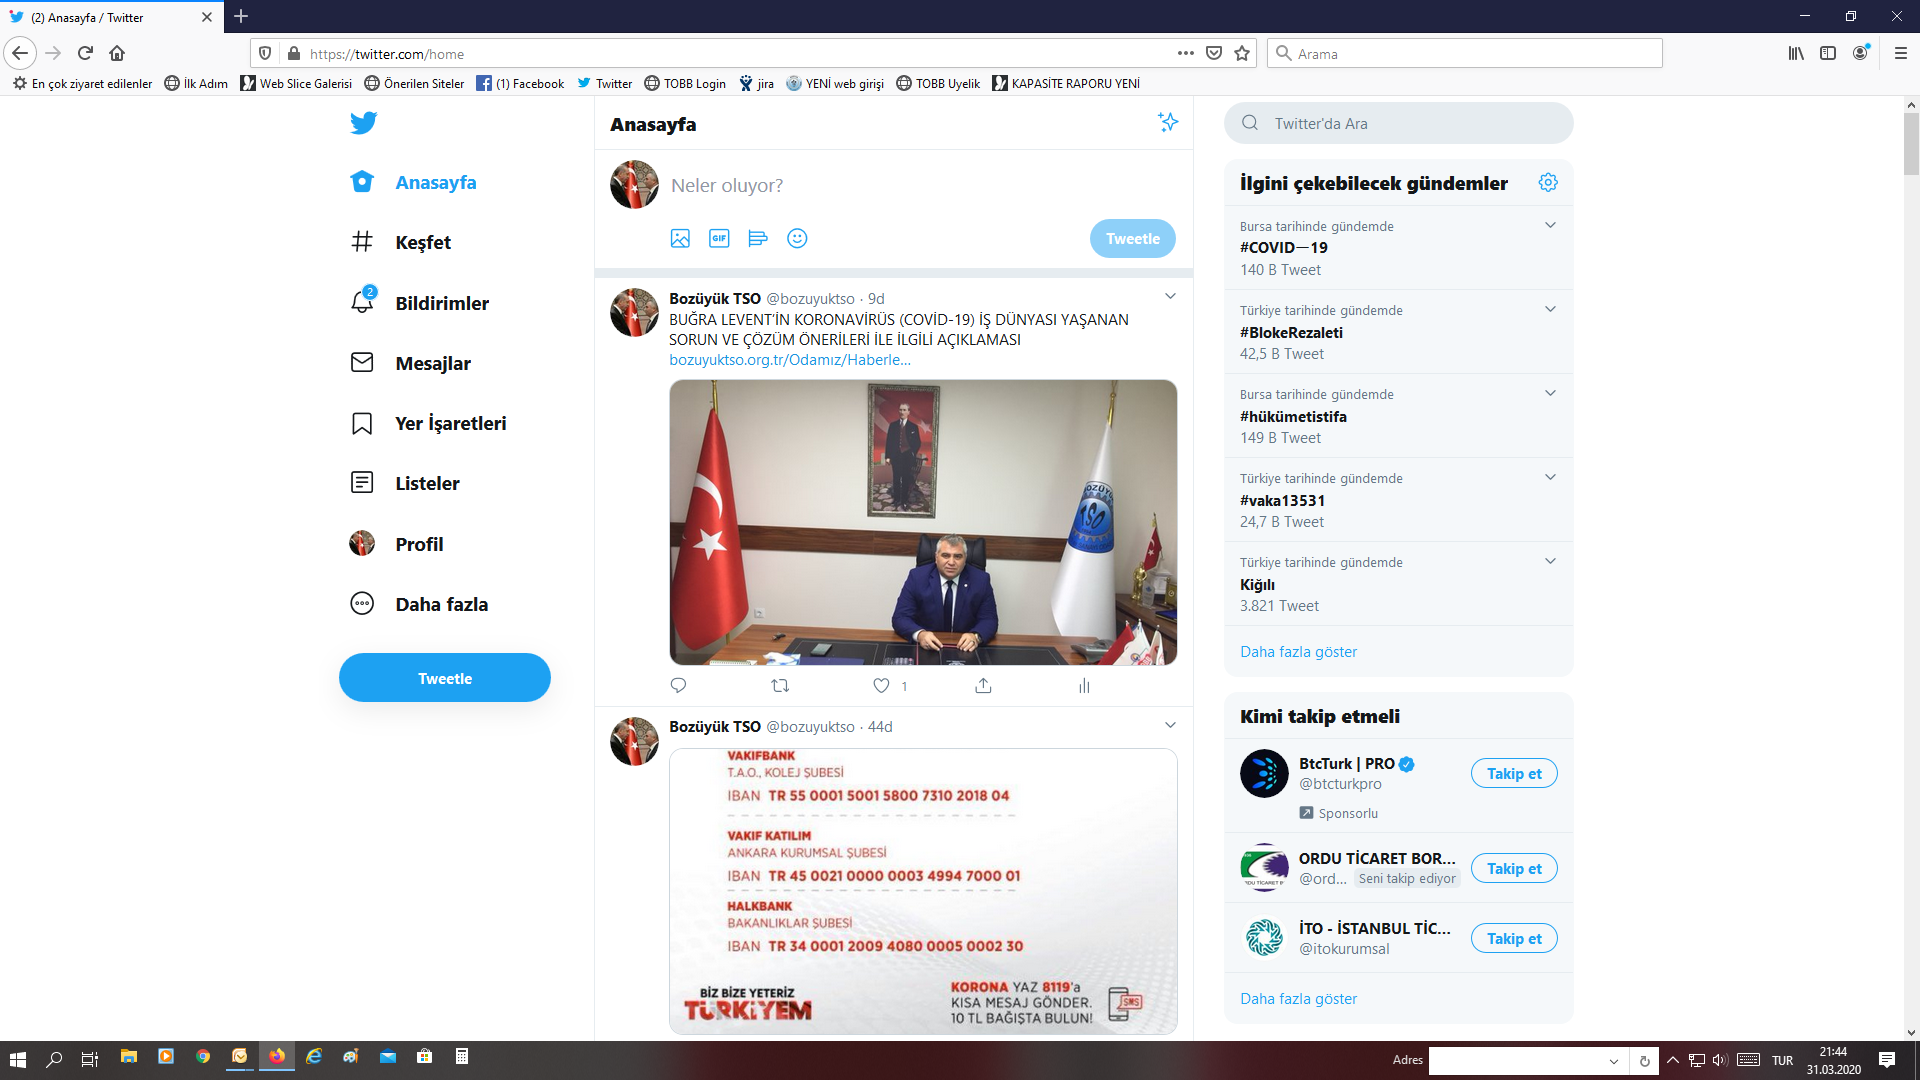Reply to Buğra Levent tweet
Image resolution: width=1920 pixels, height=1080 pixels.
(x=678, y=685)
